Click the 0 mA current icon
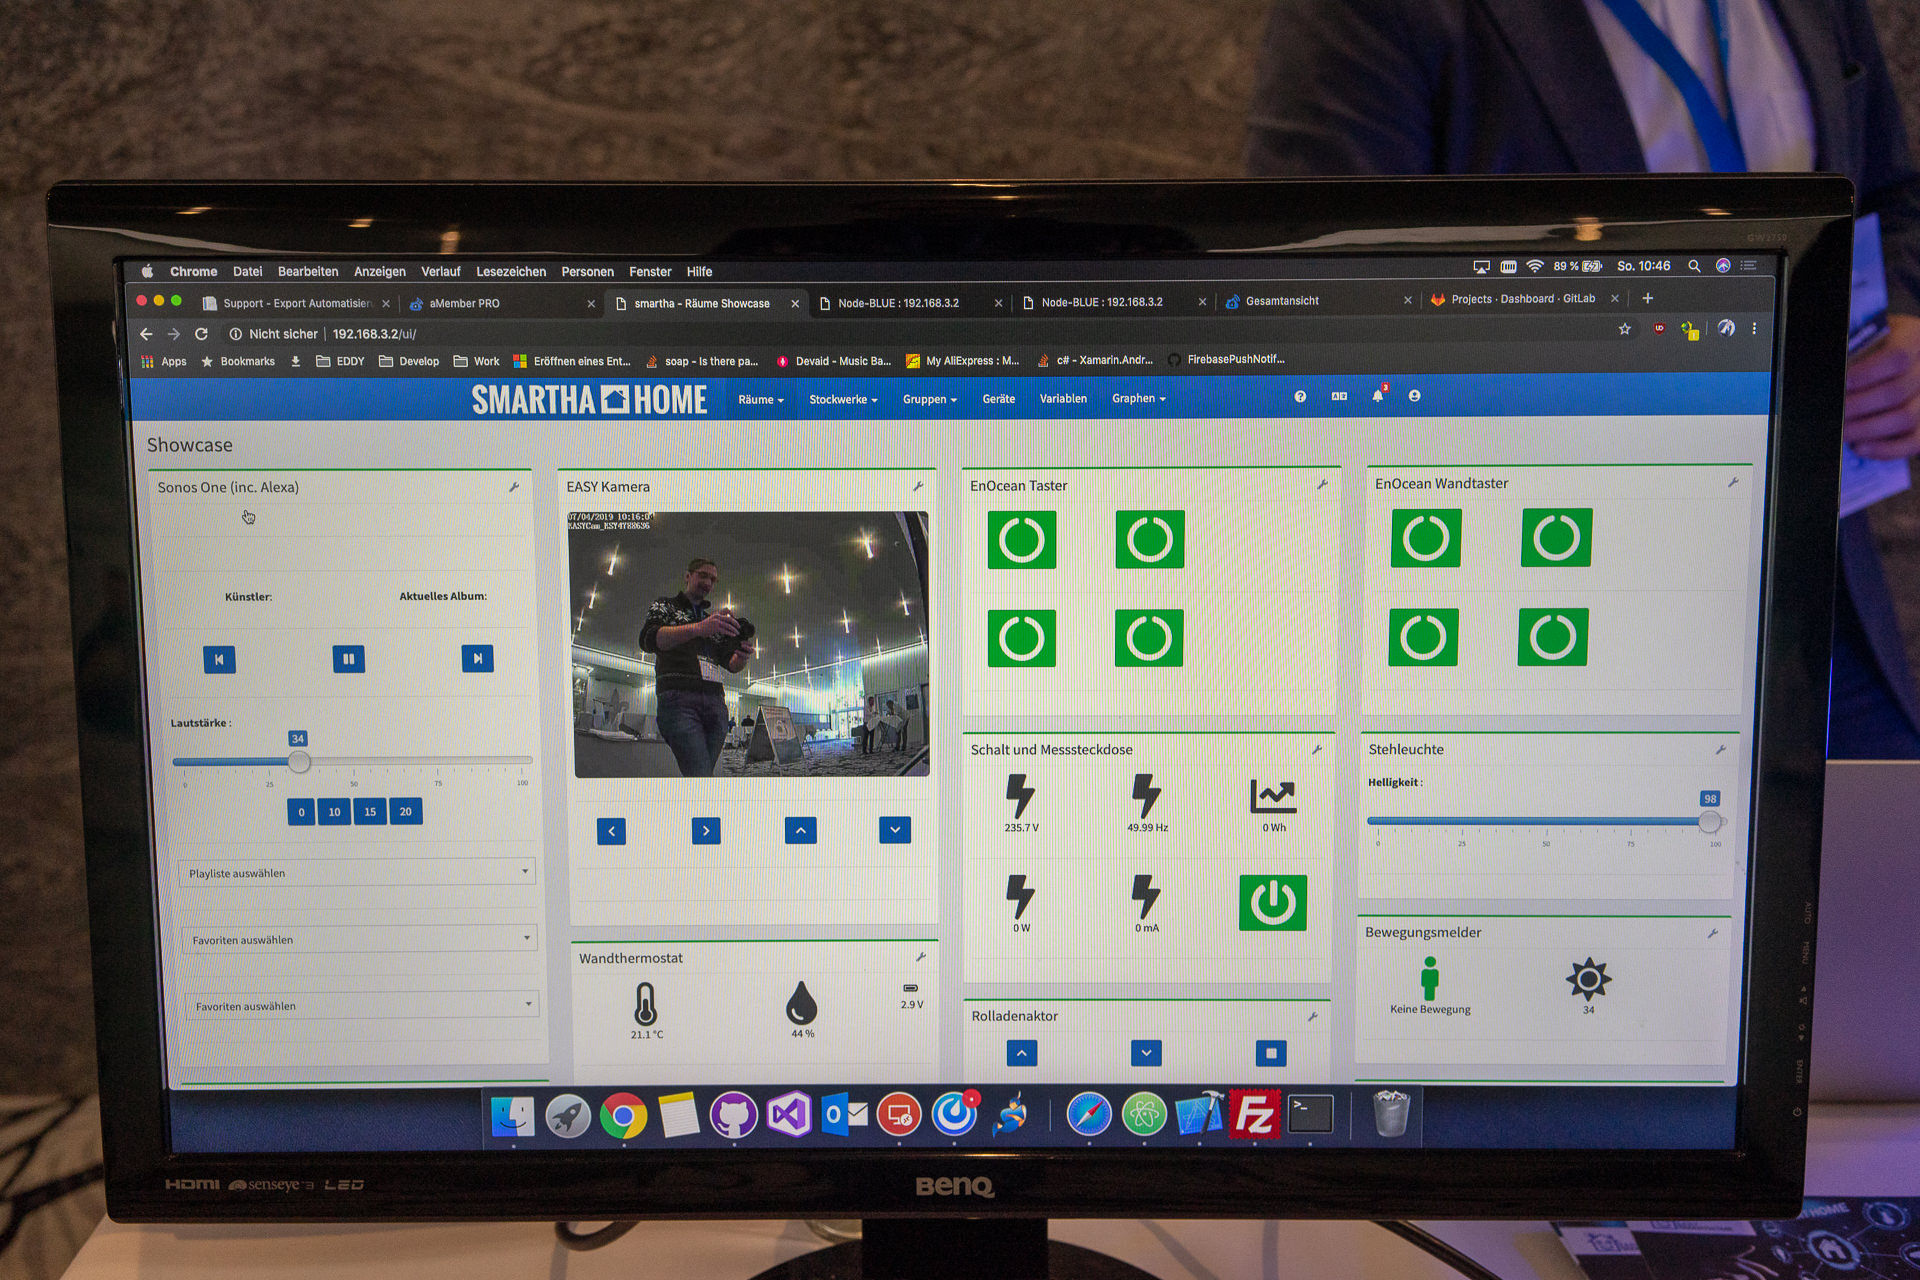Image resolution: width=1920 pixels, height=1280 pixels. (x=1146, y=897)
